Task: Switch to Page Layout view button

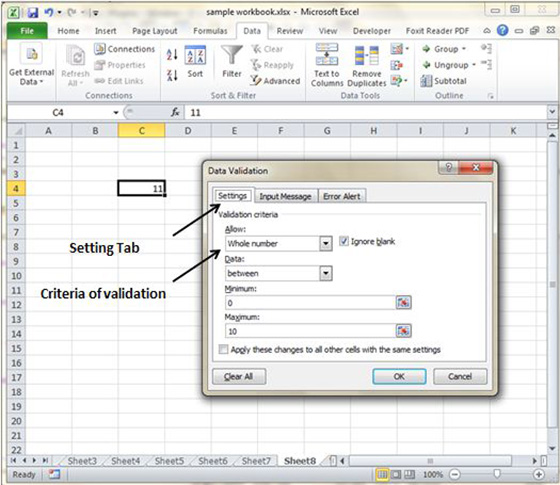Action: (396, 475)
